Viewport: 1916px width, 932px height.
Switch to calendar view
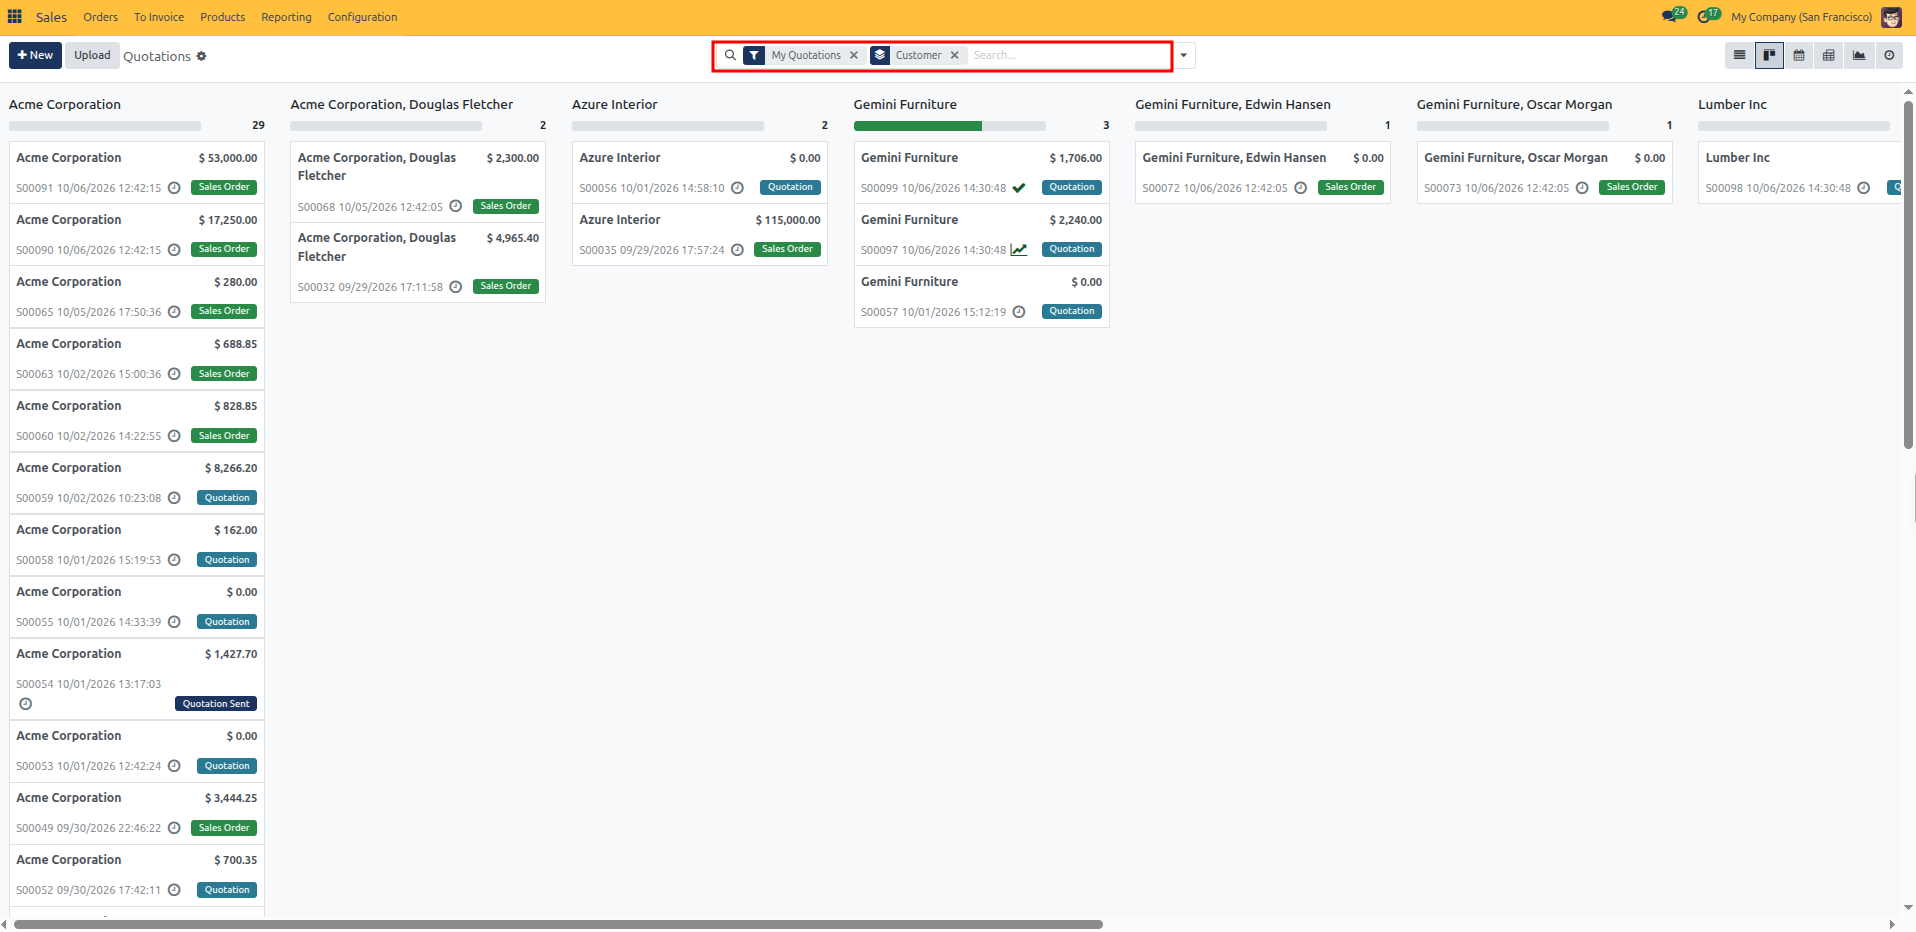click(1799, 55)
